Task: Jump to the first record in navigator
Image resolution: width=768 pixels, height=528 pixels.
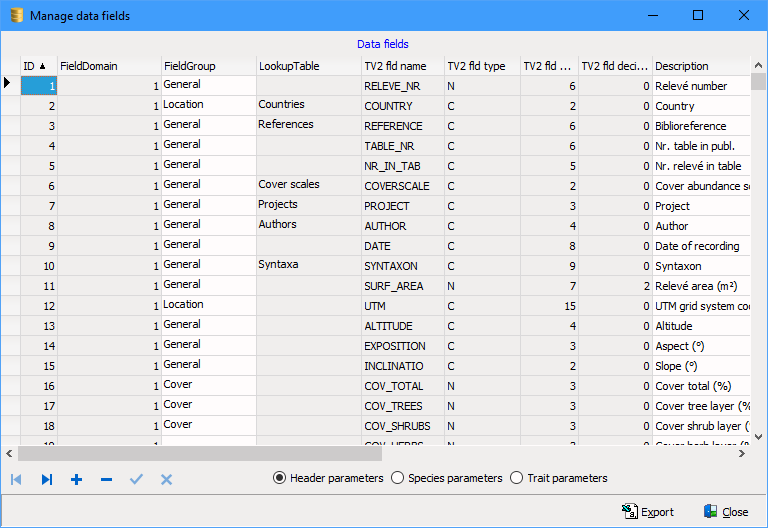Action: click(x=16, y=480)
